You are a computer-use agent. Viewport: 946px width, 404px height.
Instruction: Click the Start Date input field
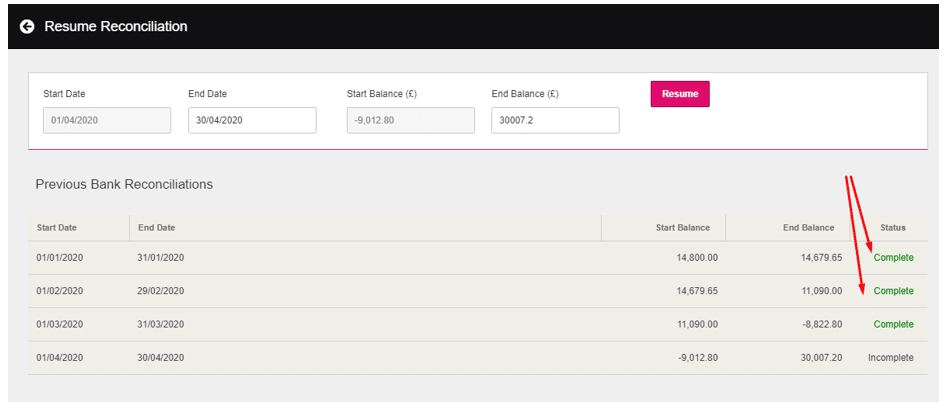click(107, 120)
